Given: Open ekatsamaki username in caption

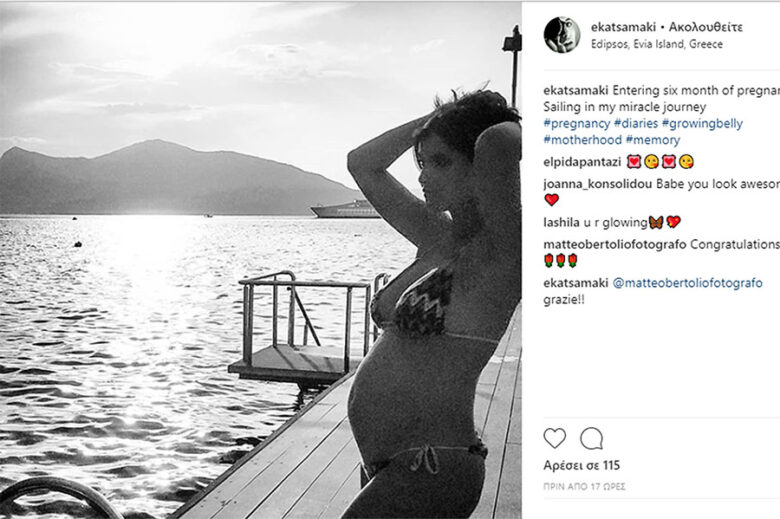Looking at the screenshot, I should point(576,91).
